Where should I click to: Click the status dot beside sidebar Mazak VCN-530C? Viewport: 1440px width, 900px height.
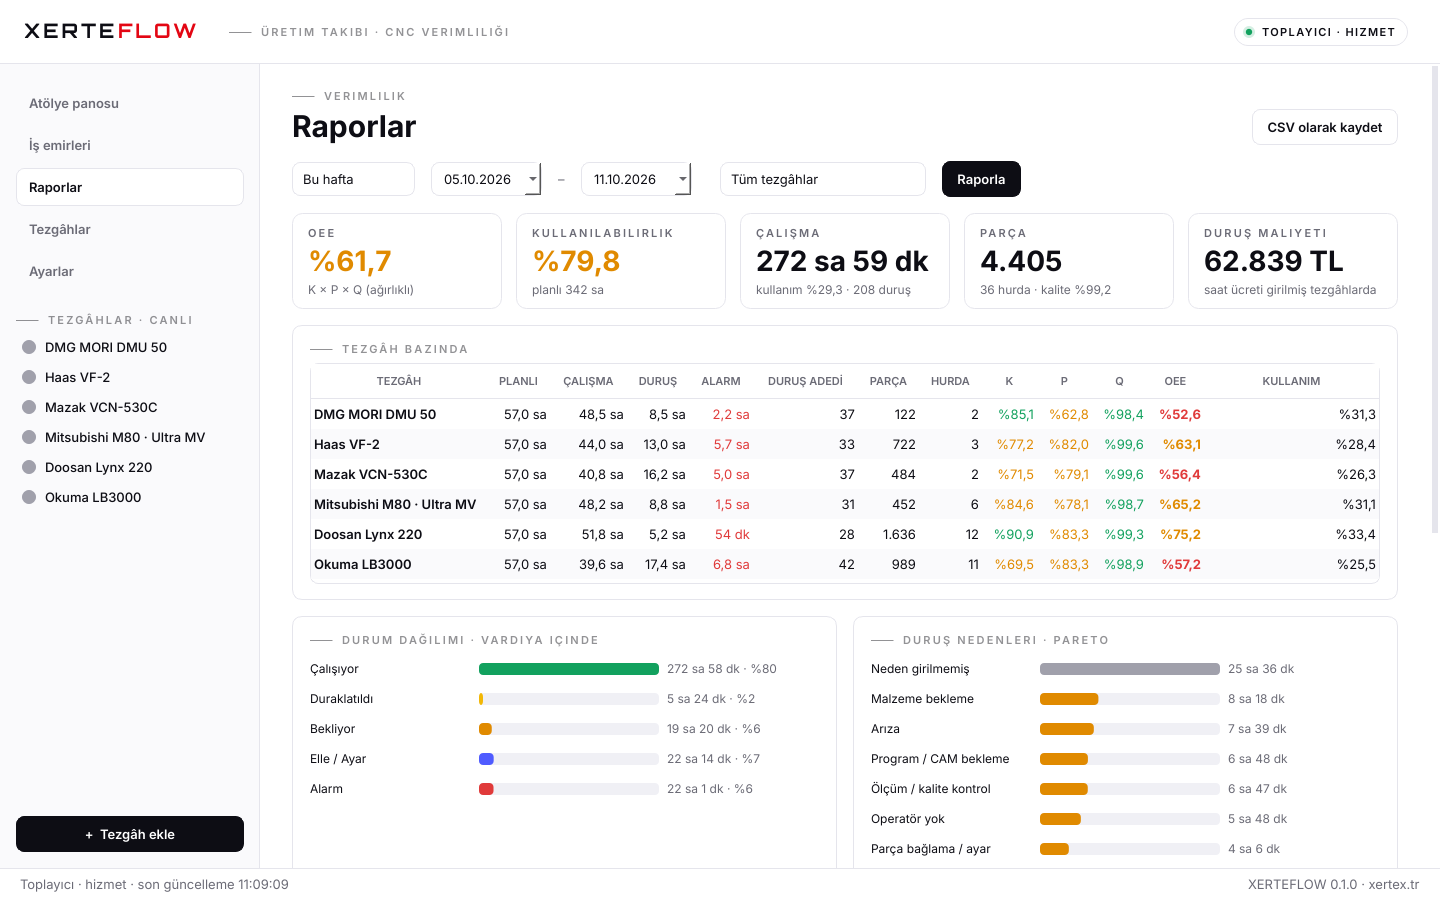point(29,407)
